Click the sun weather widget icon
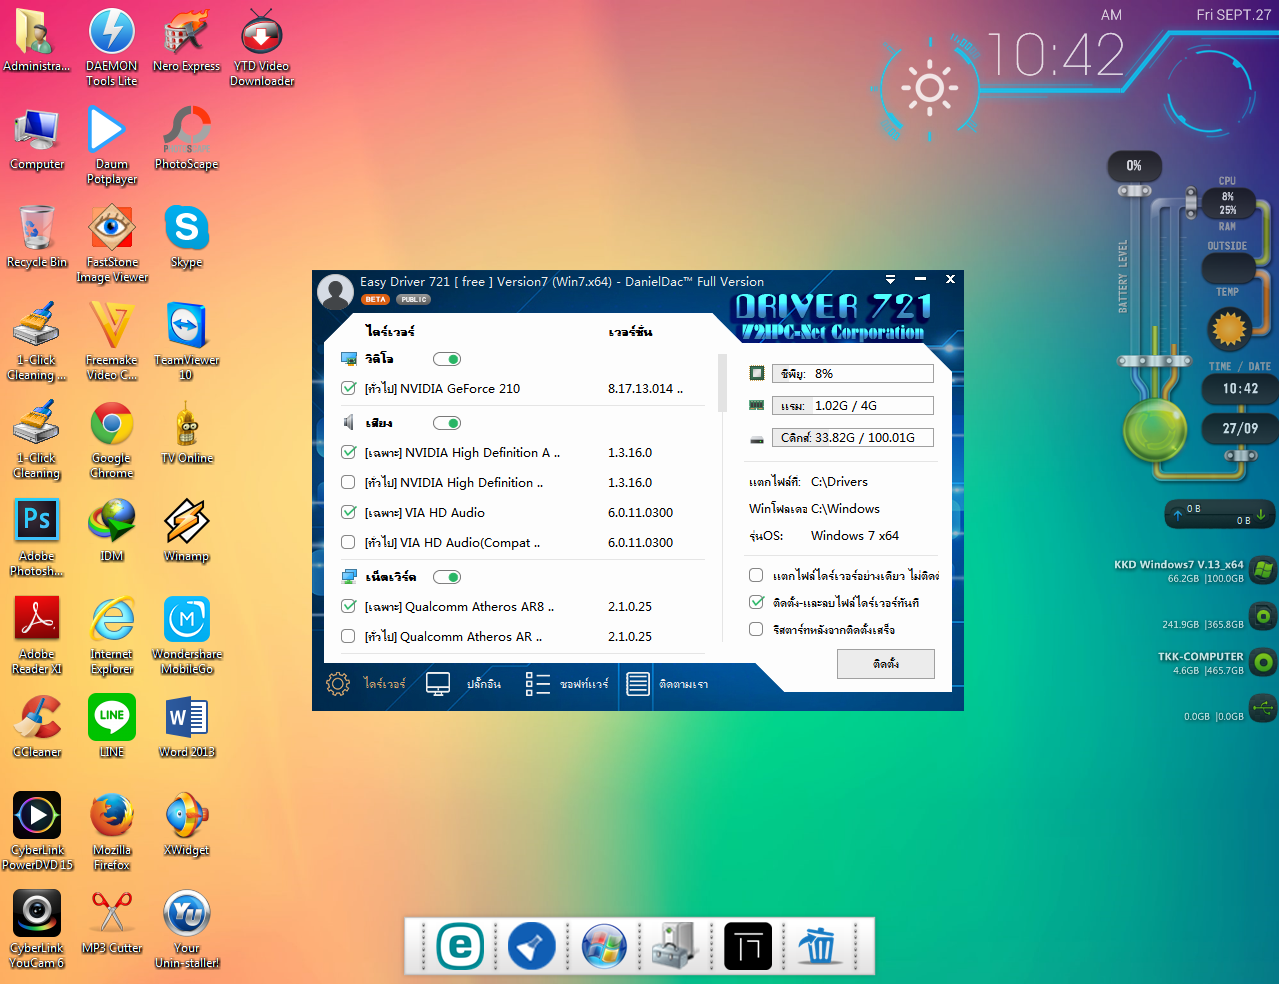 coord(929,88)
